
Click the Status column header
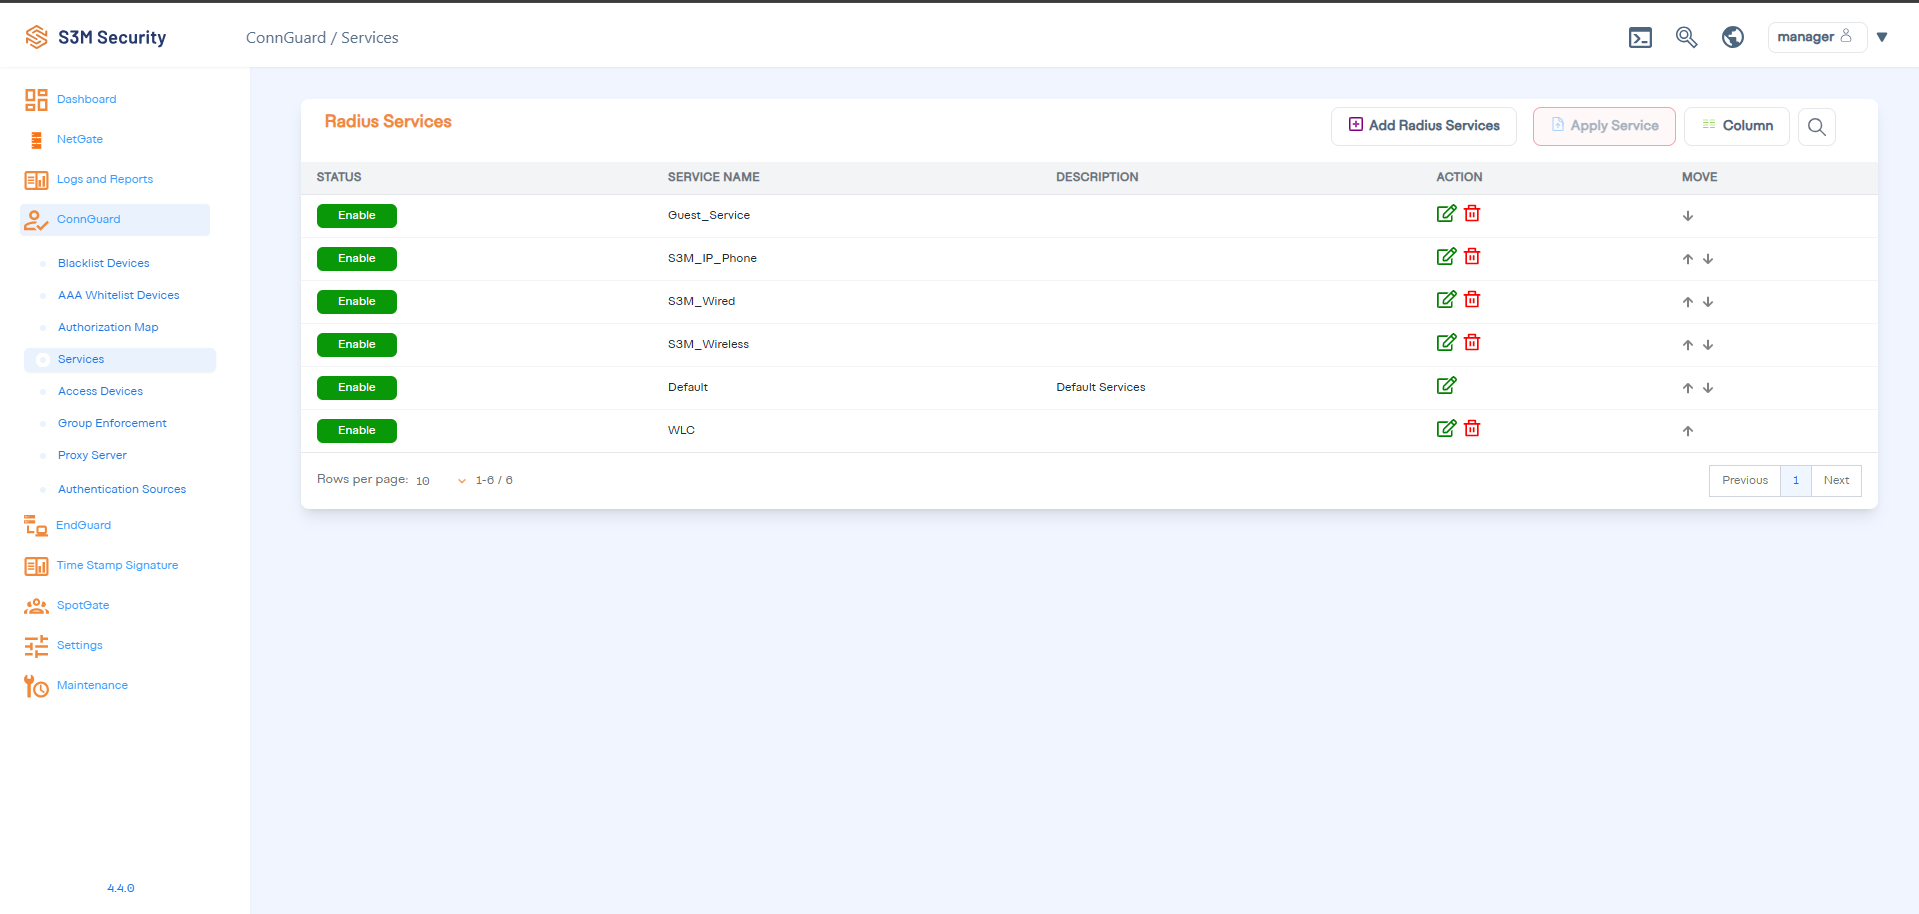(339, 177)
